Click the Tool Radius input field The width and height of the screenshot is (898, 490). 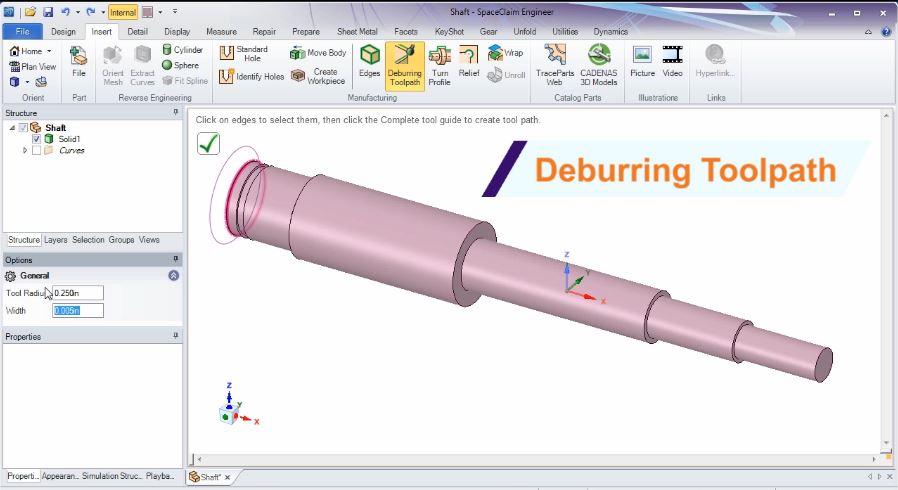[x=78, y=293]
